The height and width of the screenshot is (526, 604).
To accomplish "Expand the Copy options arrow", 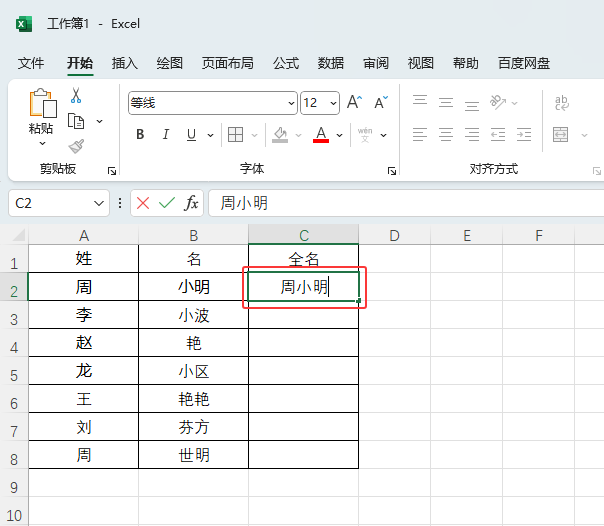I will click(99, 121).
